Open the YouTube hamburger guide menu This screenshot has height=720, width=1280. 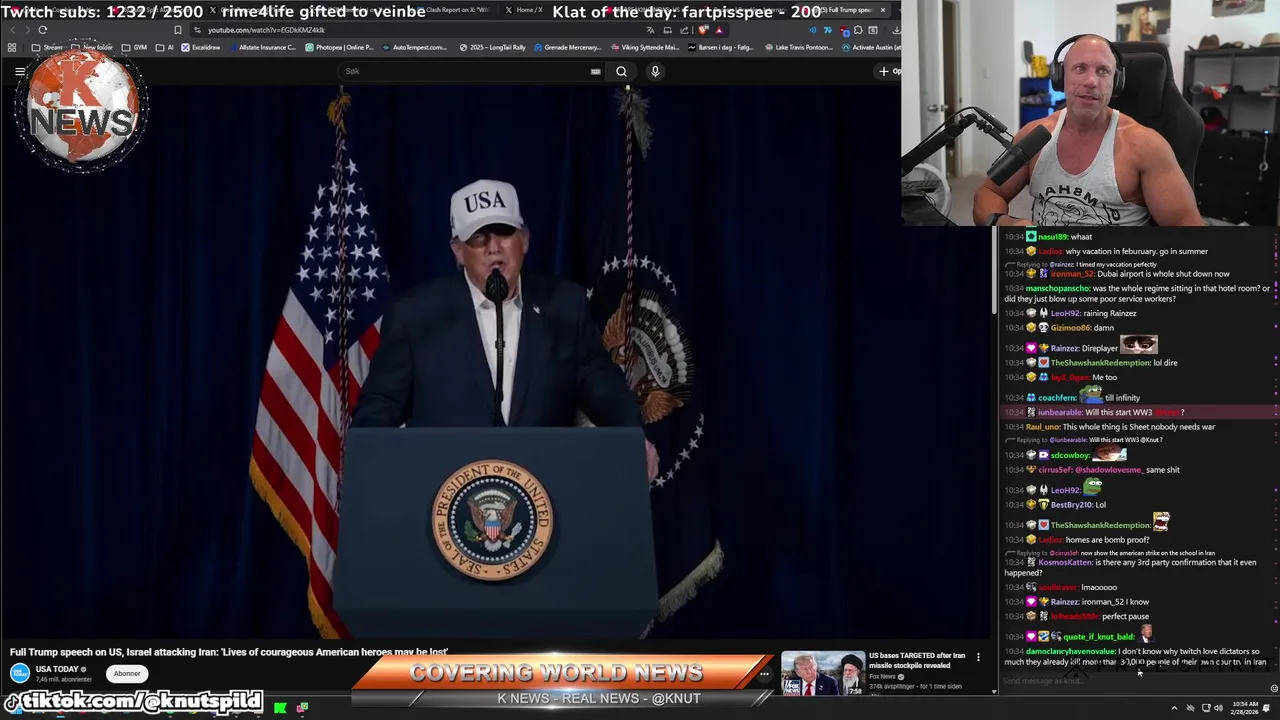point(20,71)
